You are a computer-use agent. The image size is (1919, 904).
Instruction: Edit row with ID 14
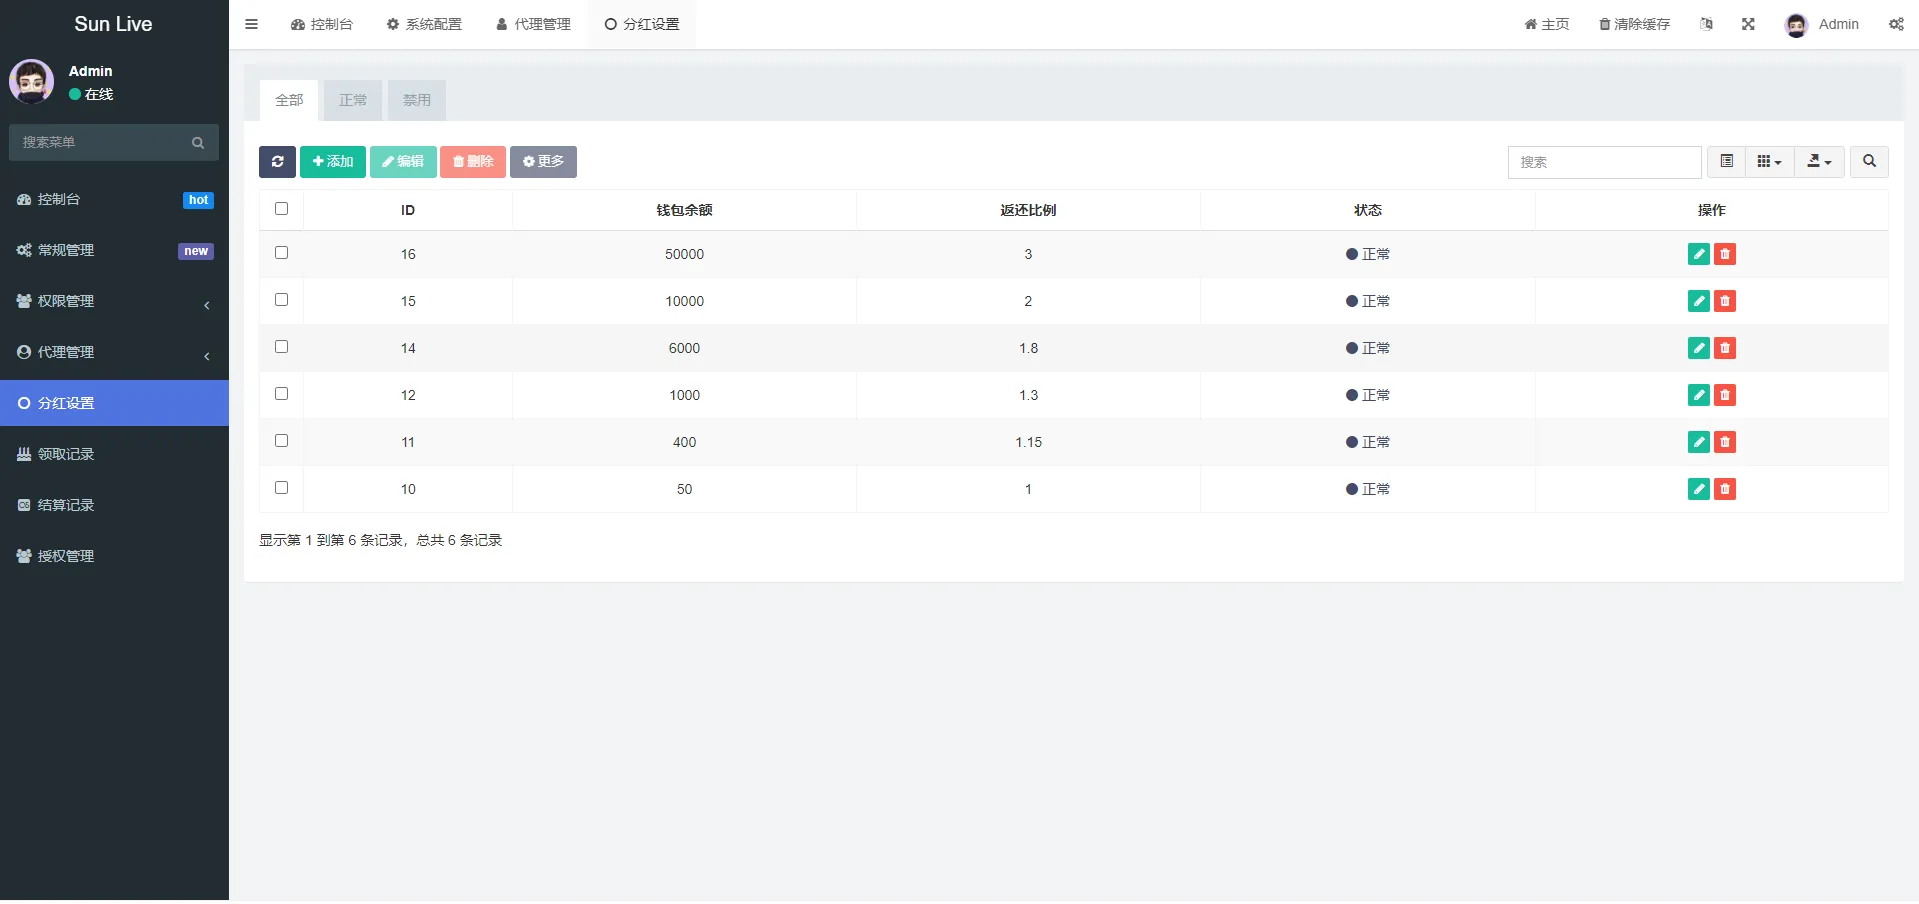pos(1698,348)
